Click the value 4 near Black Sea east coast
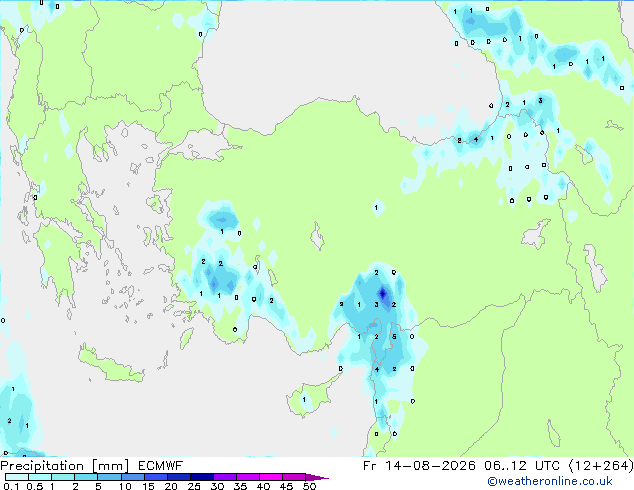Screen dimensions: 634x490 476,139
